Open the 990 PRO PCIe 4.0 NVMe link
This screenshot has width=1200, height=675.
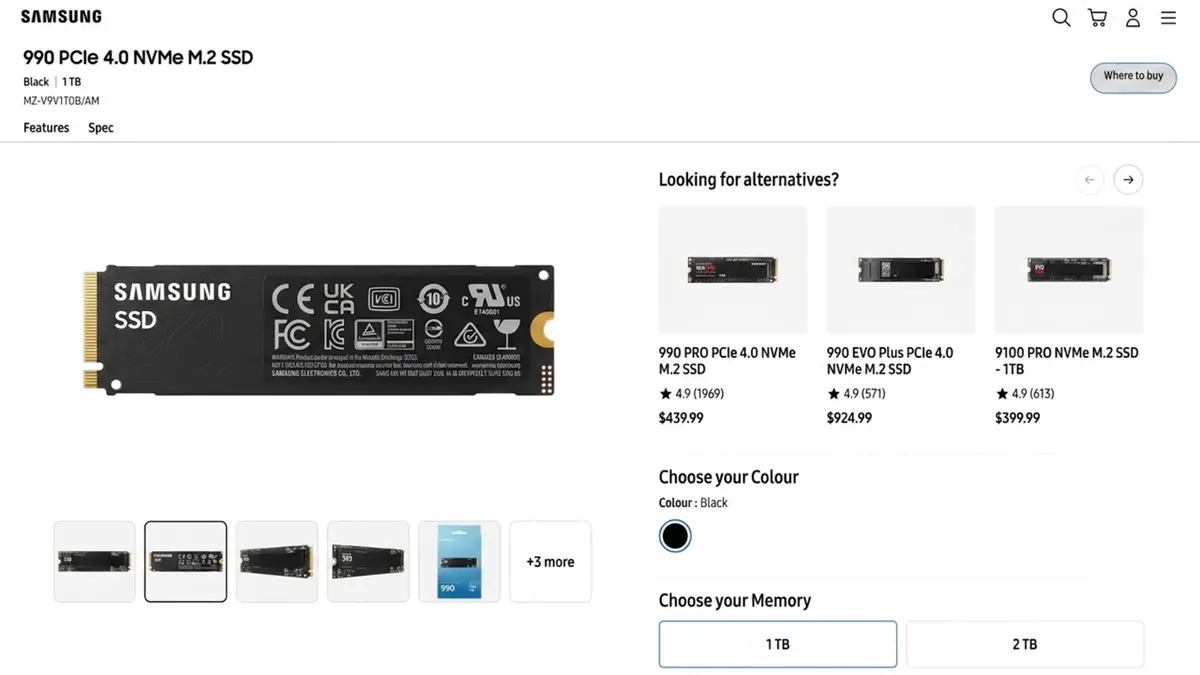pyautogui.click(x=727, y=361)
